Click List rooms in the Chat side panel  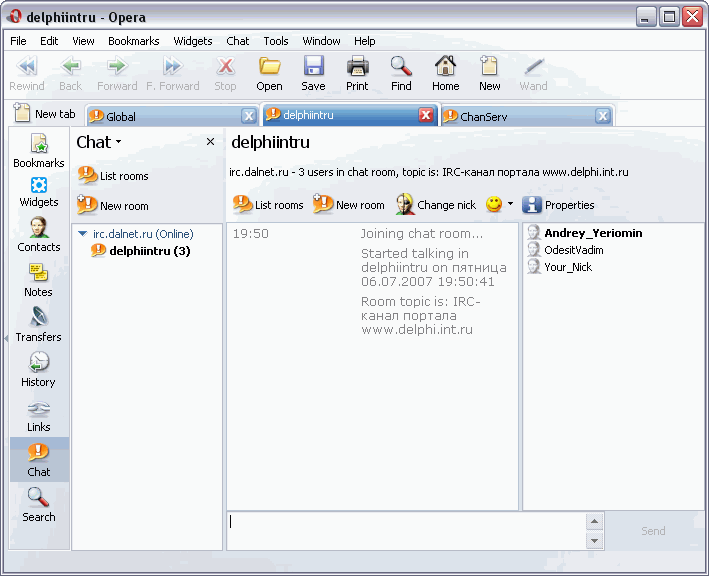coord(113,176)
